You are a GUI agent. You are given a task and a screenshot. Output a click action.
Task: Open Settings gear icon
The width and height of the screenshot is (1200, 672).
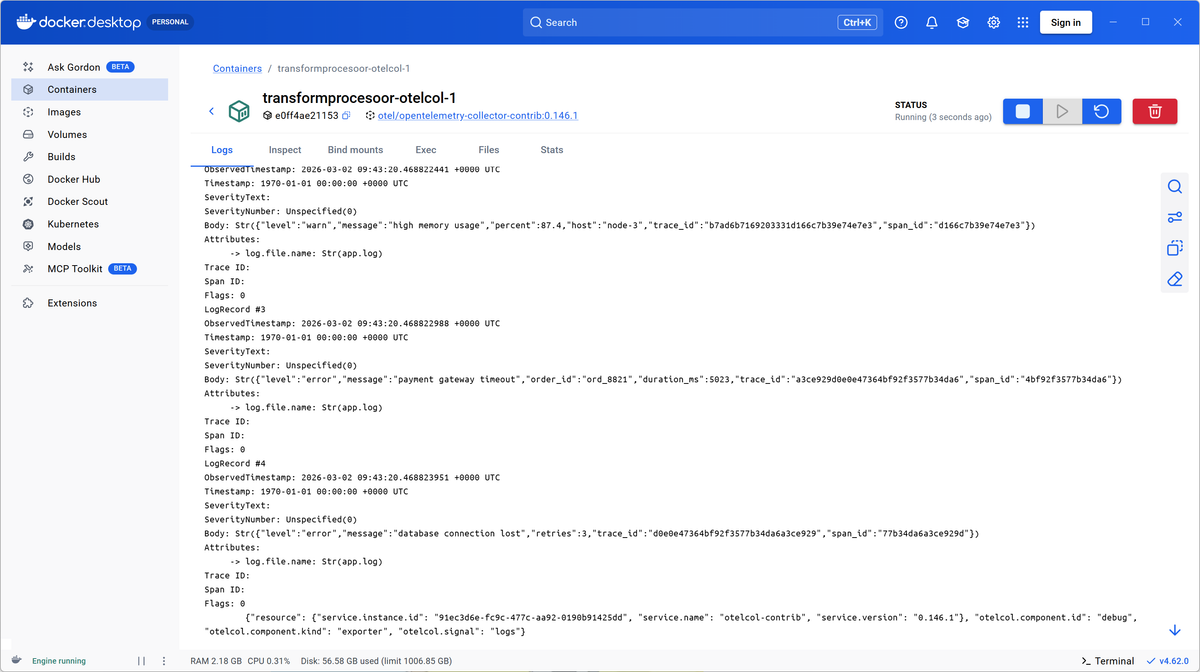pyautogui.click(x=994, y=22)
